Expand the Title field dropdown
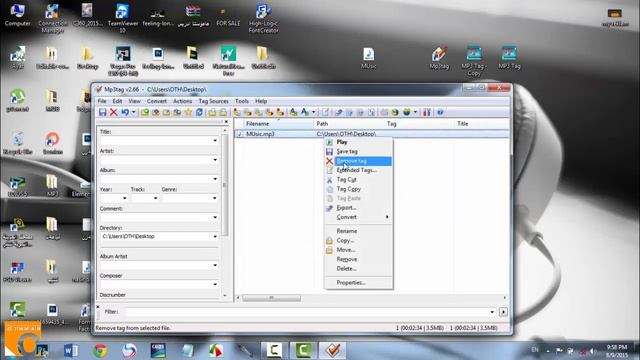The height and width of the screenshot is (360, 640). click(215, 140)
